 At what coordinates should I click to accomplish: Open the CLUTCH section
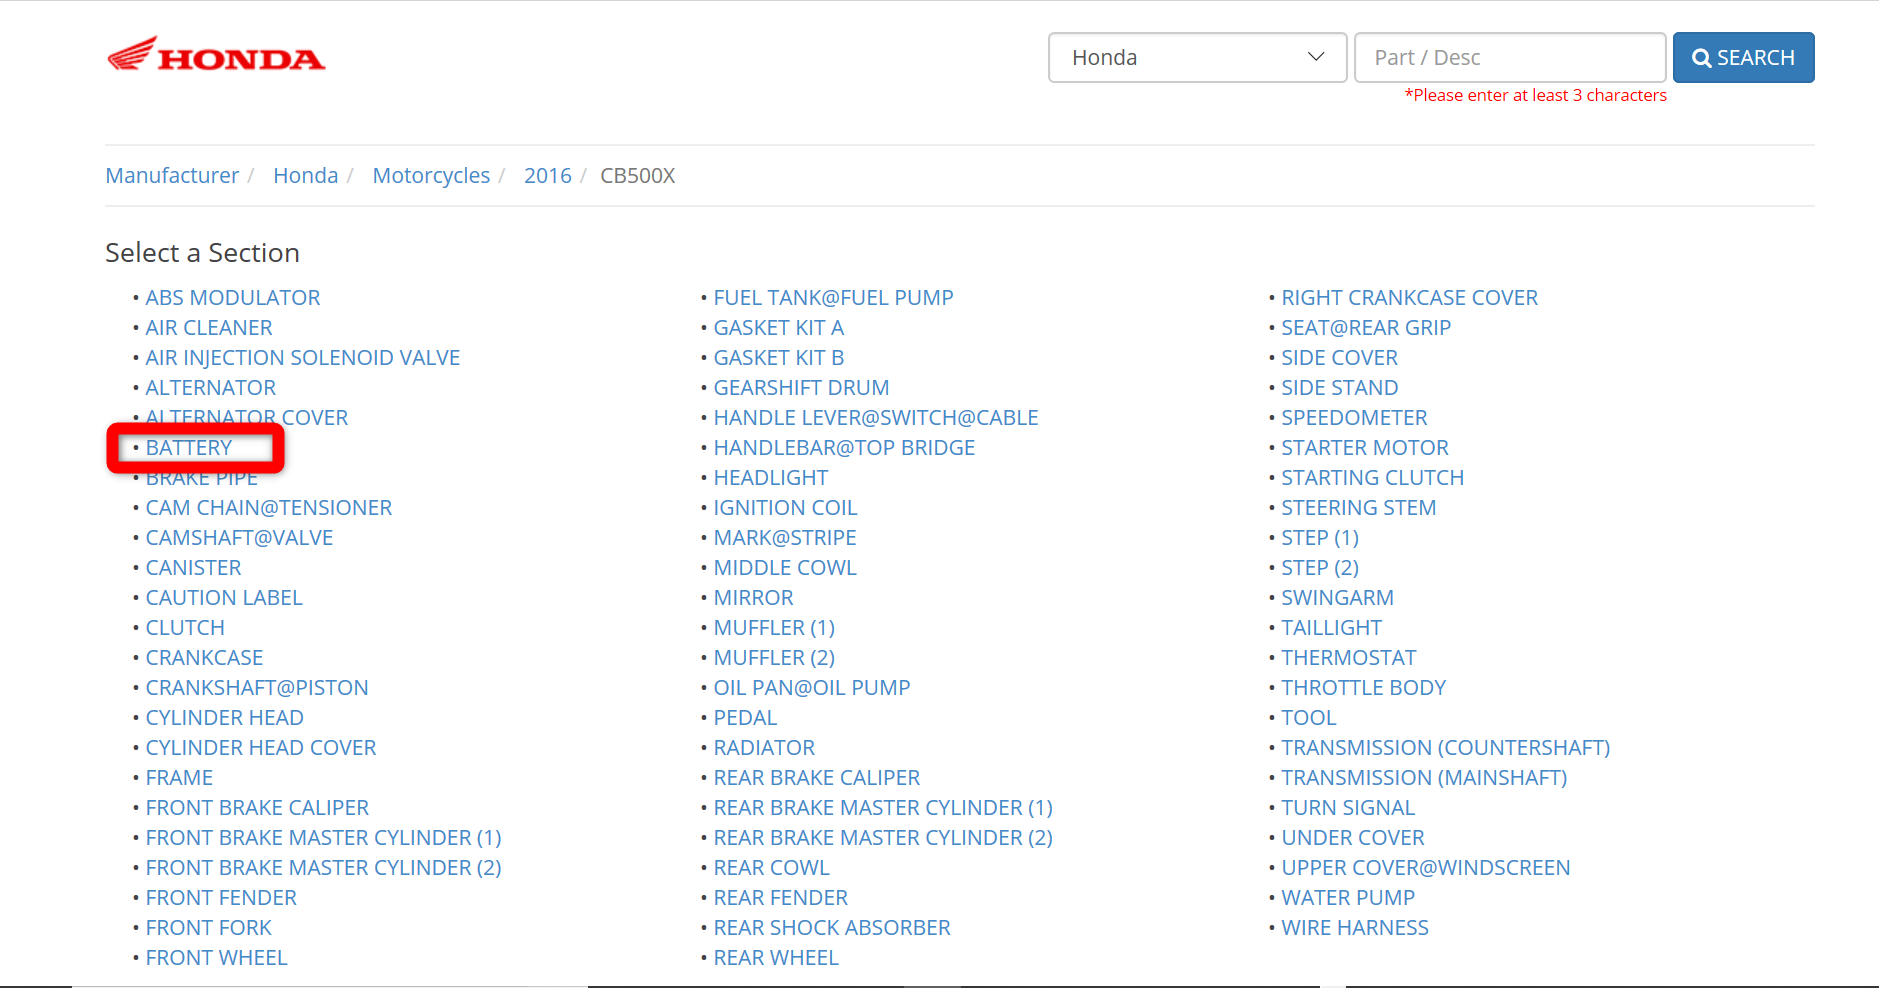pos(185,628)
